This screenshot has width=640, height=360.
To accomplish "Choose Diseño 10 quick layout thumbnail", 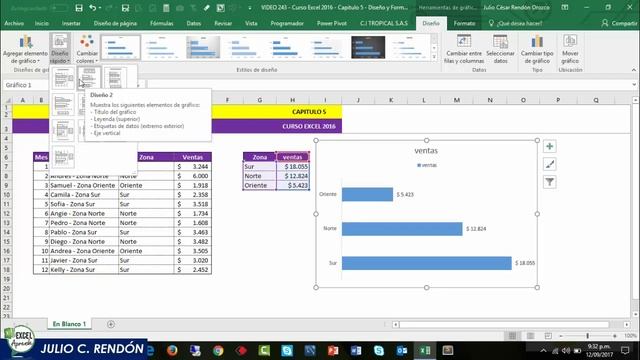I will pyautogui.click(x=62, y=157).
